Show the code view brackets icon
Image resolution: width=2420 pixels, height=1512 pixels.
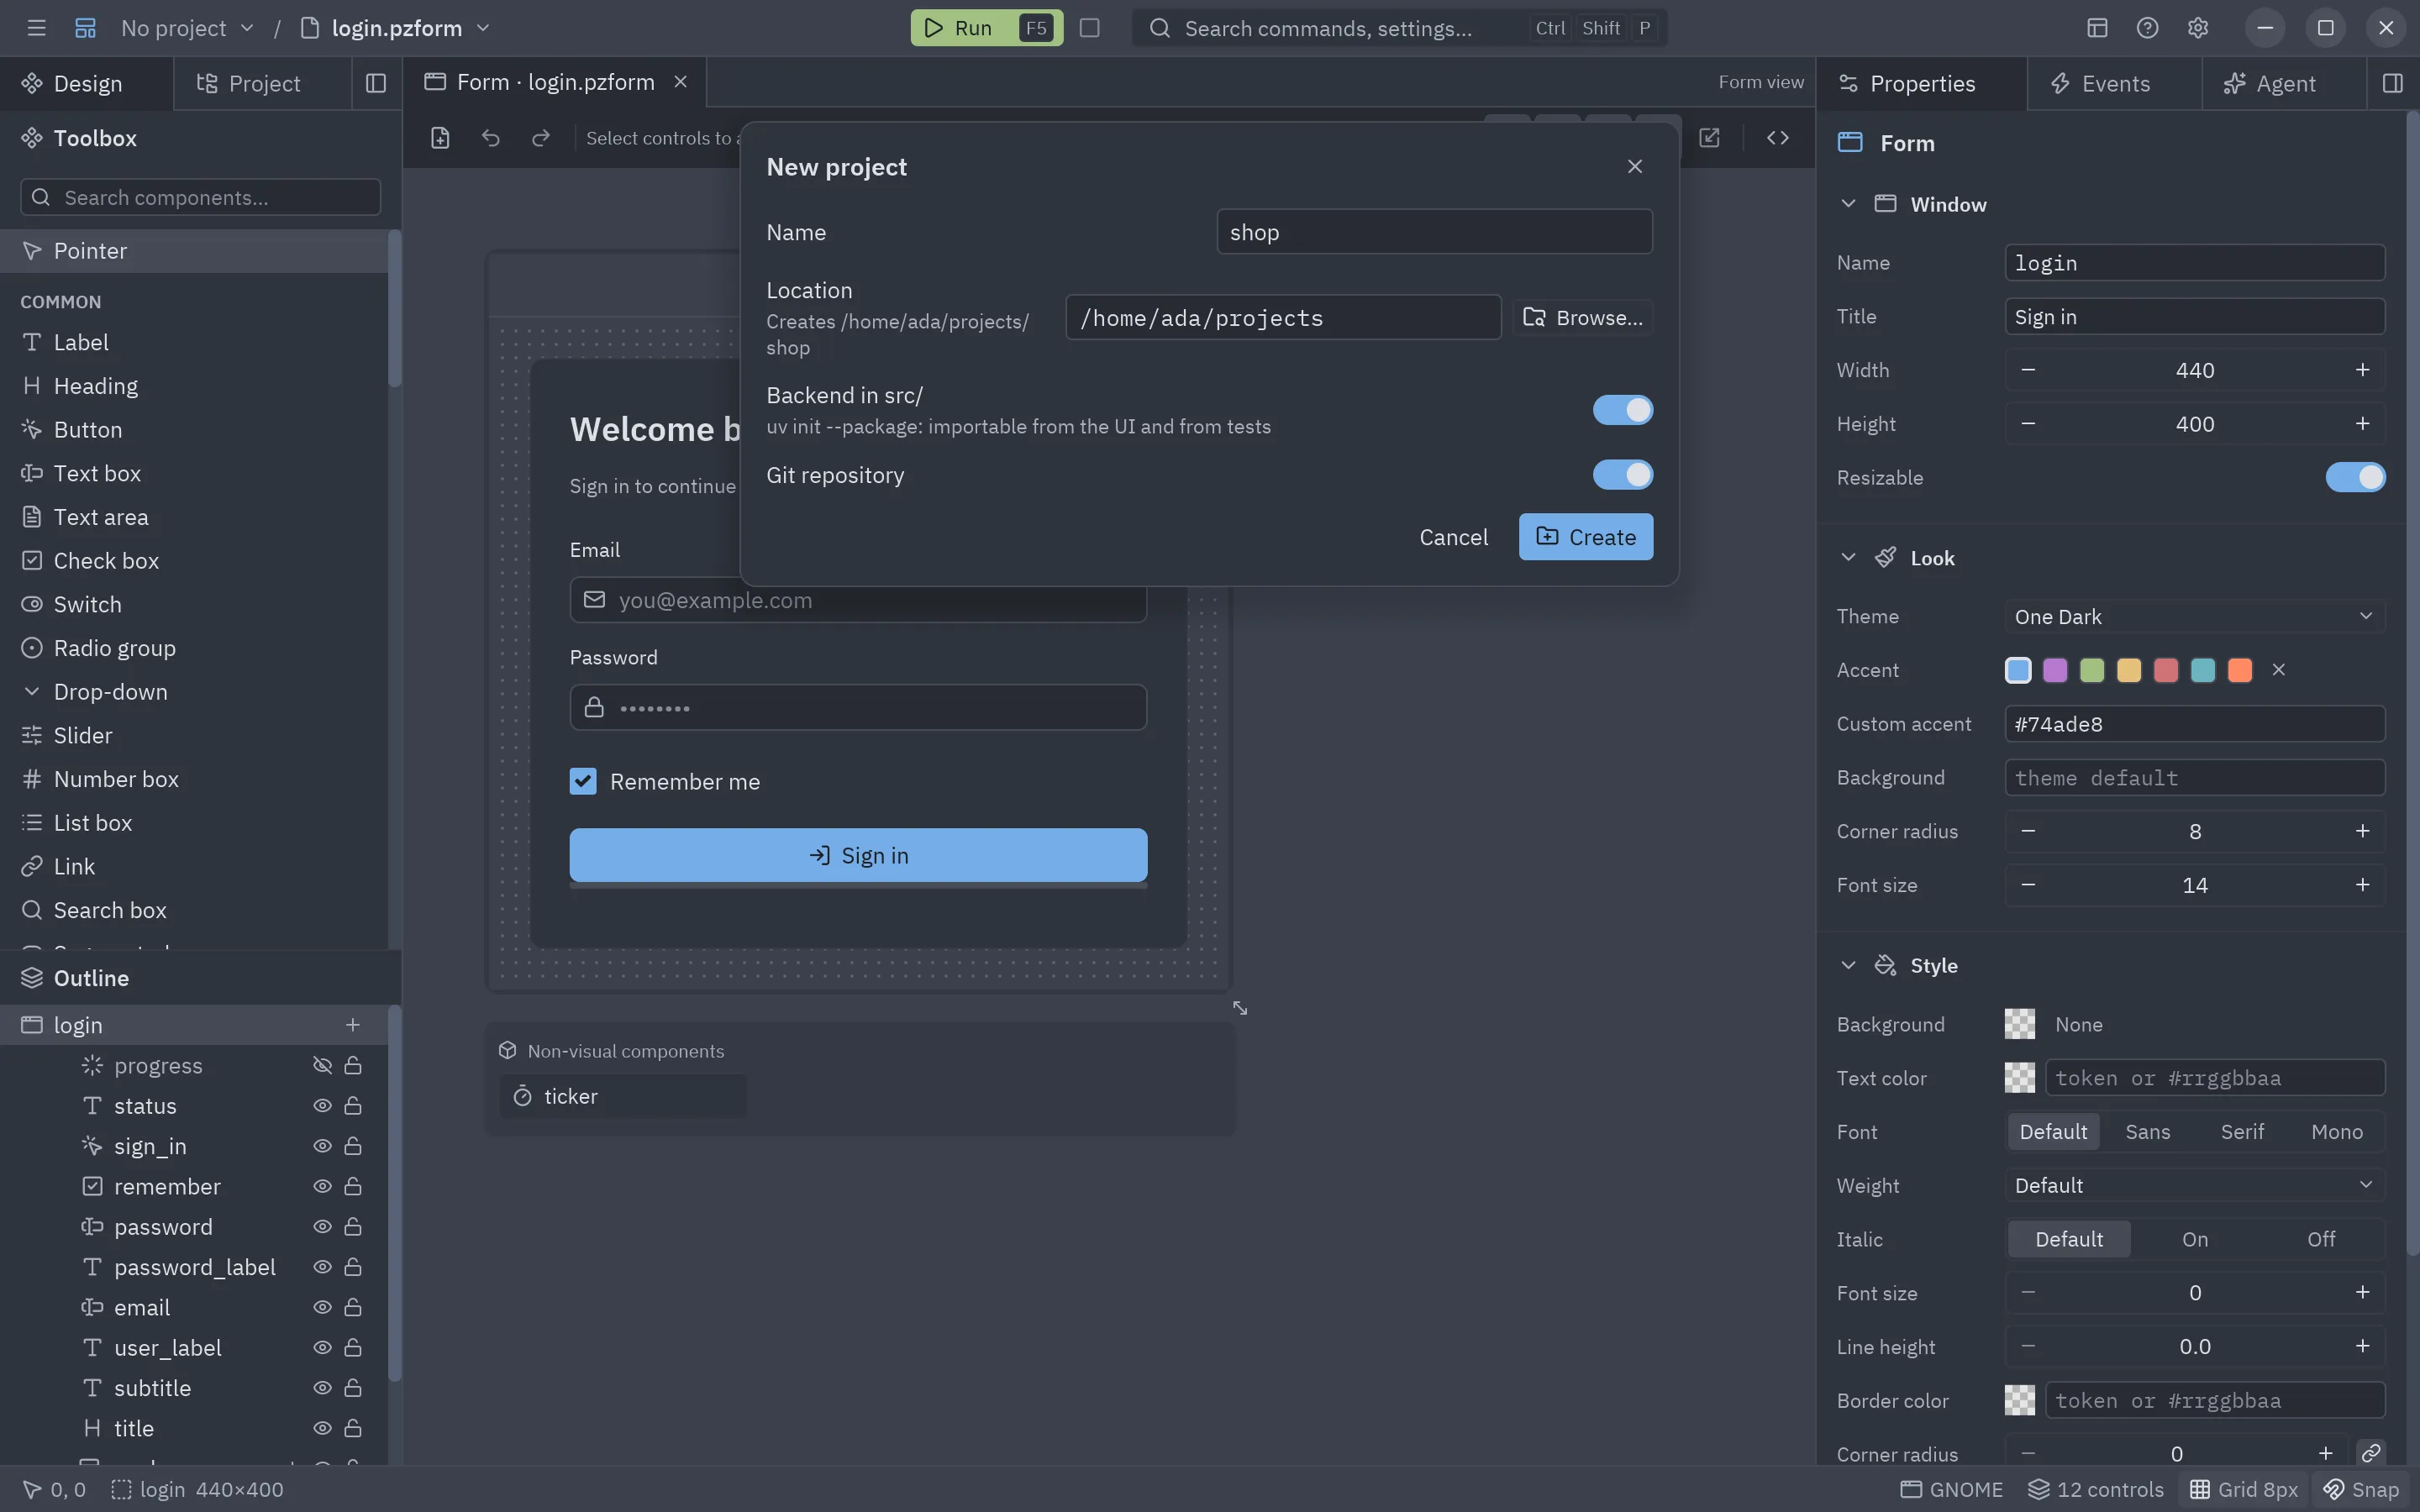click(1777, 138)
